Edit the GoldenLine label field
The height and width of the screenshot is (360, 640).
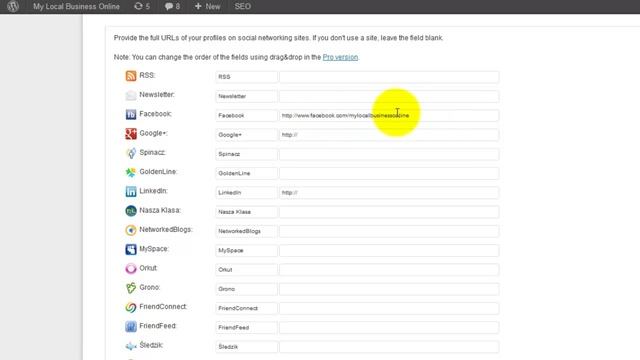tap(246, 173)
